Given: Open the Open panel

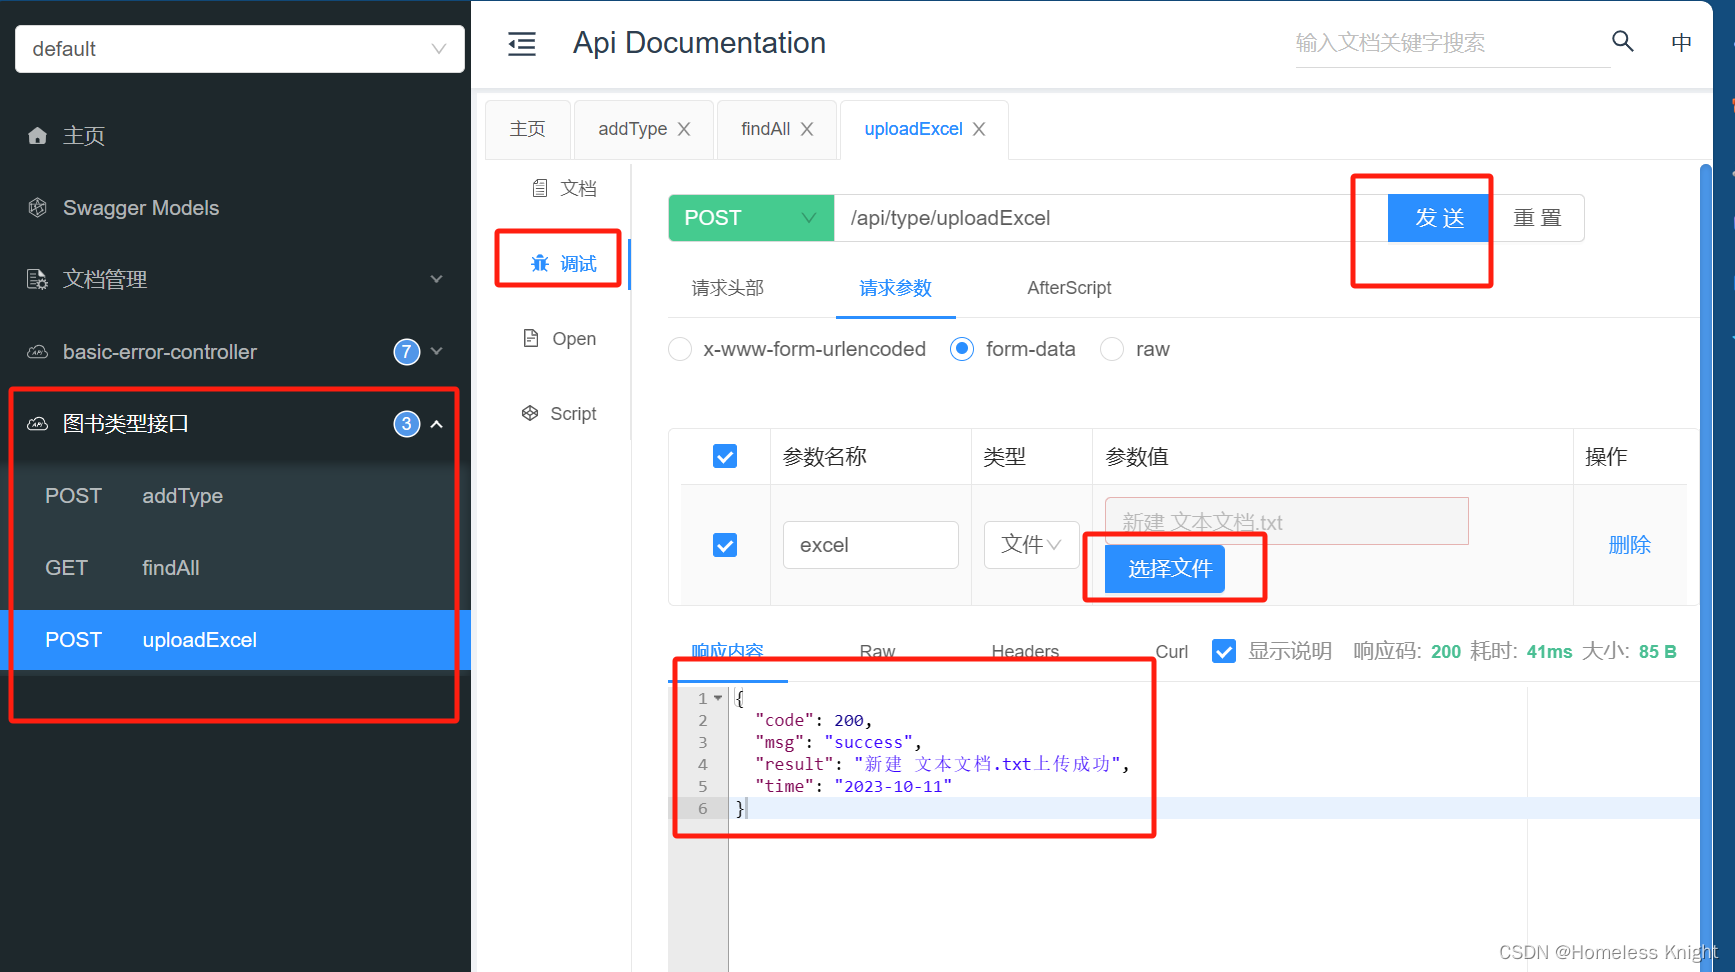Looking at the screenshot, I should (560, 339).
